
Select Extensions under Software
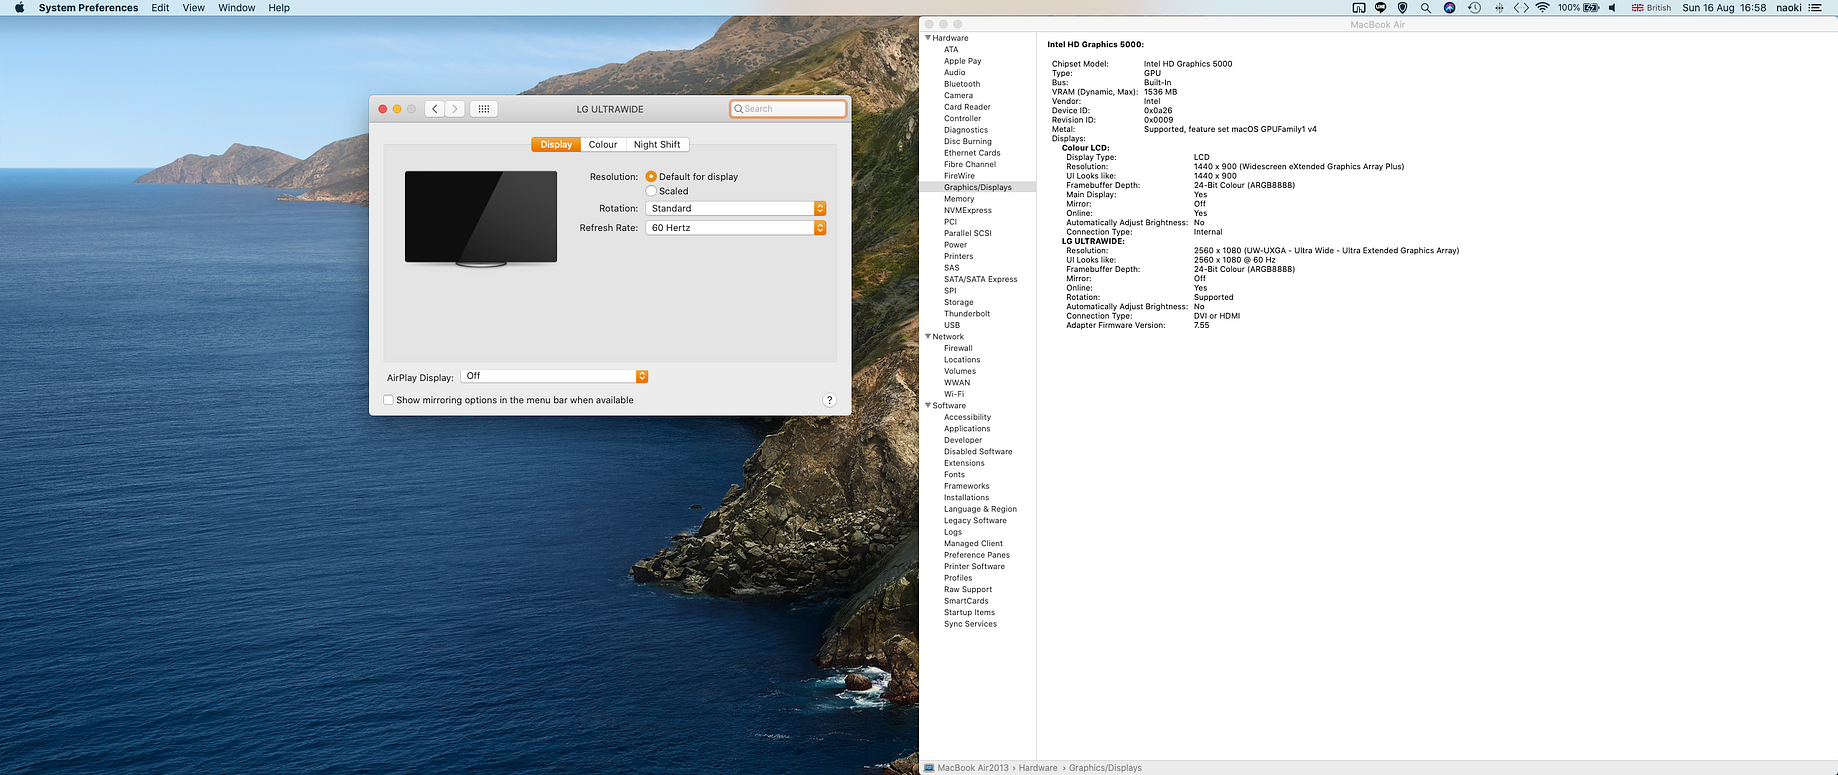pos(964,463)
